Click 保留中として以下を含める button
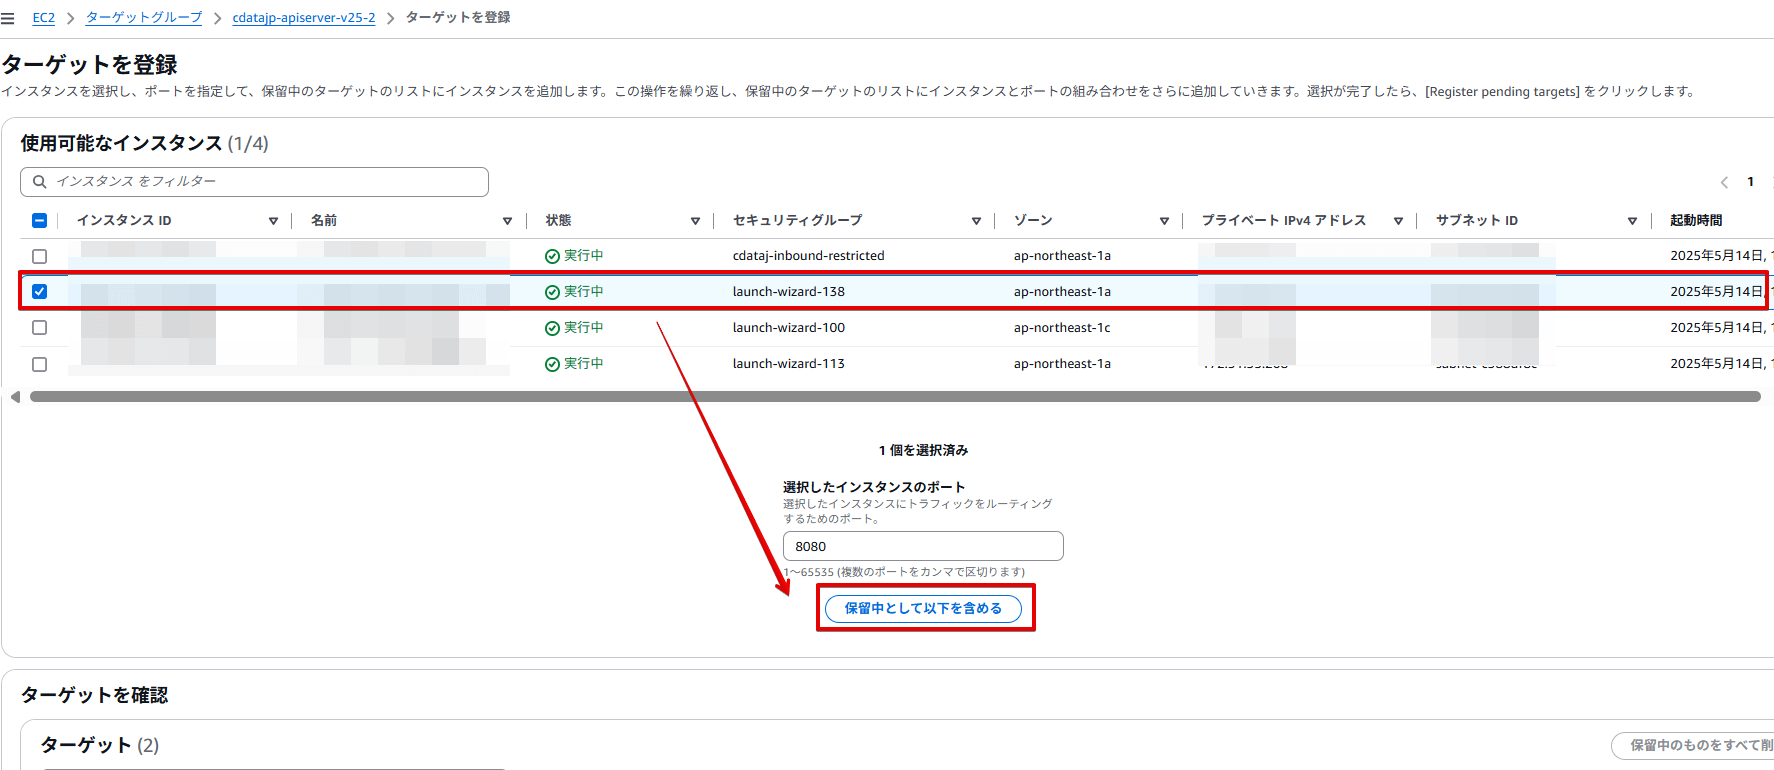 coord(923,608)
